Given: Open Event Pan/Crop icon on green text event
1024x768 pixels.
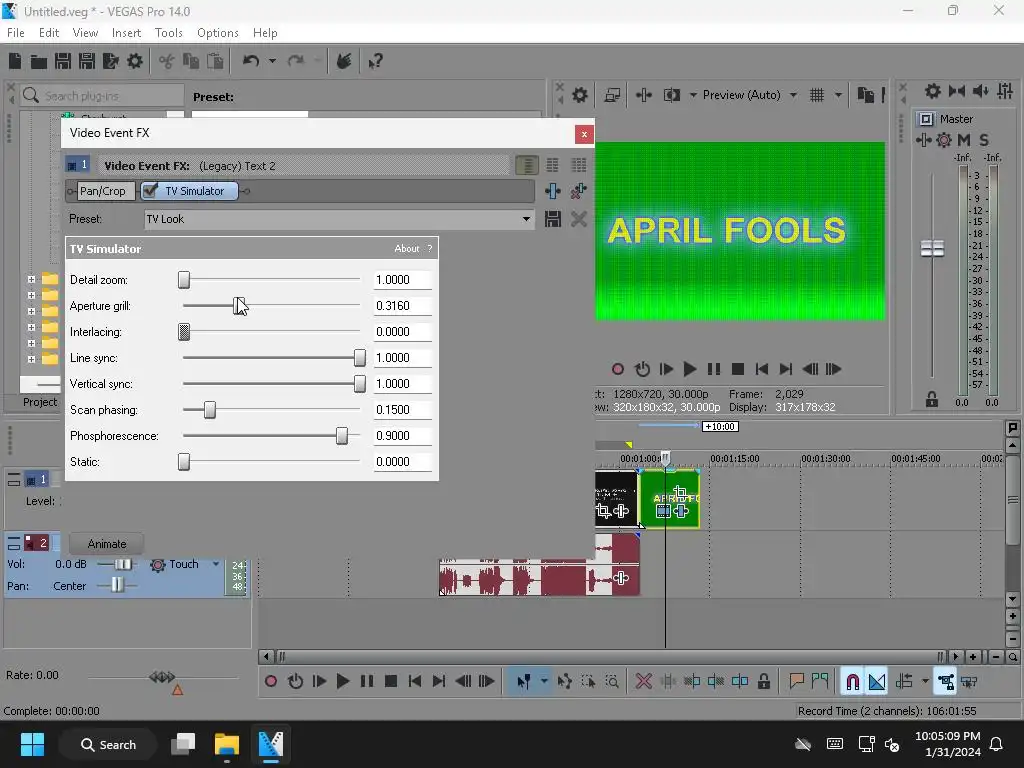Looking at the screenshot, I should (x=679, y=492).
